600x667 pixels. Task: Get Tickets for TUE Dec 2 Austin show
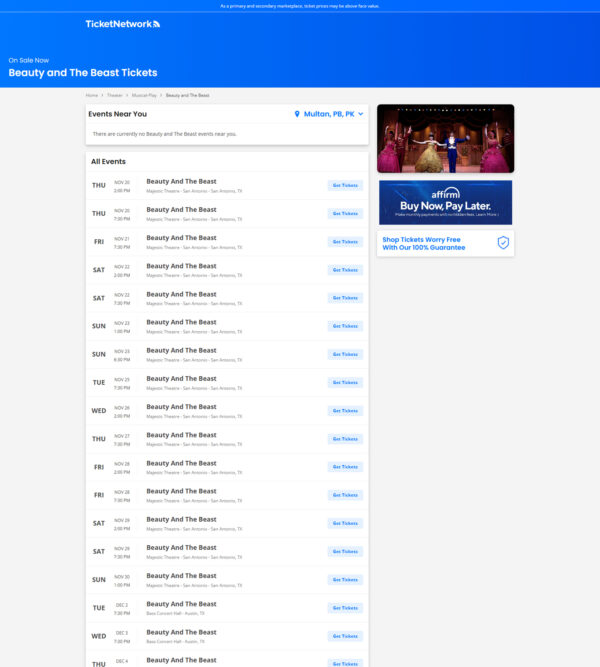click(345, 608)
